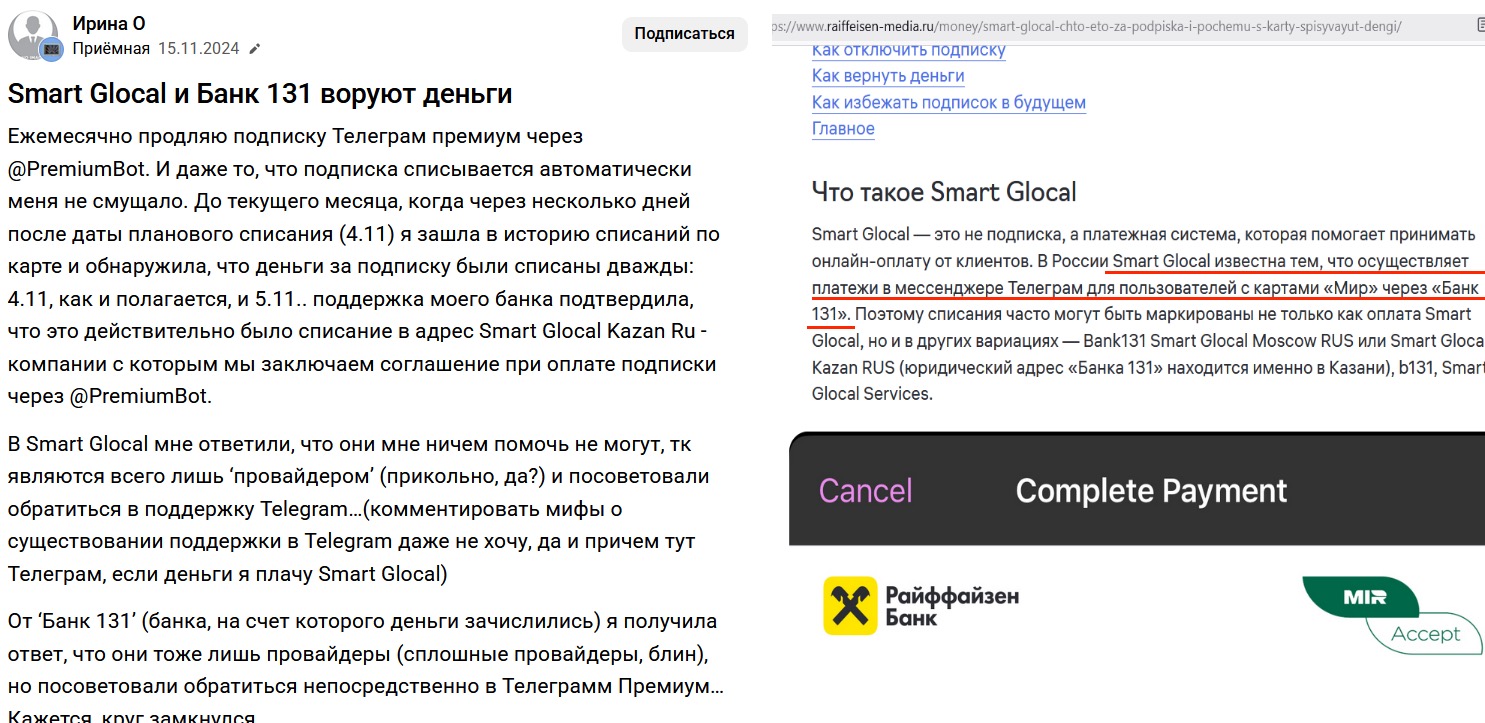Jump to the 'Главное' section link

click(x=843, y=128)
